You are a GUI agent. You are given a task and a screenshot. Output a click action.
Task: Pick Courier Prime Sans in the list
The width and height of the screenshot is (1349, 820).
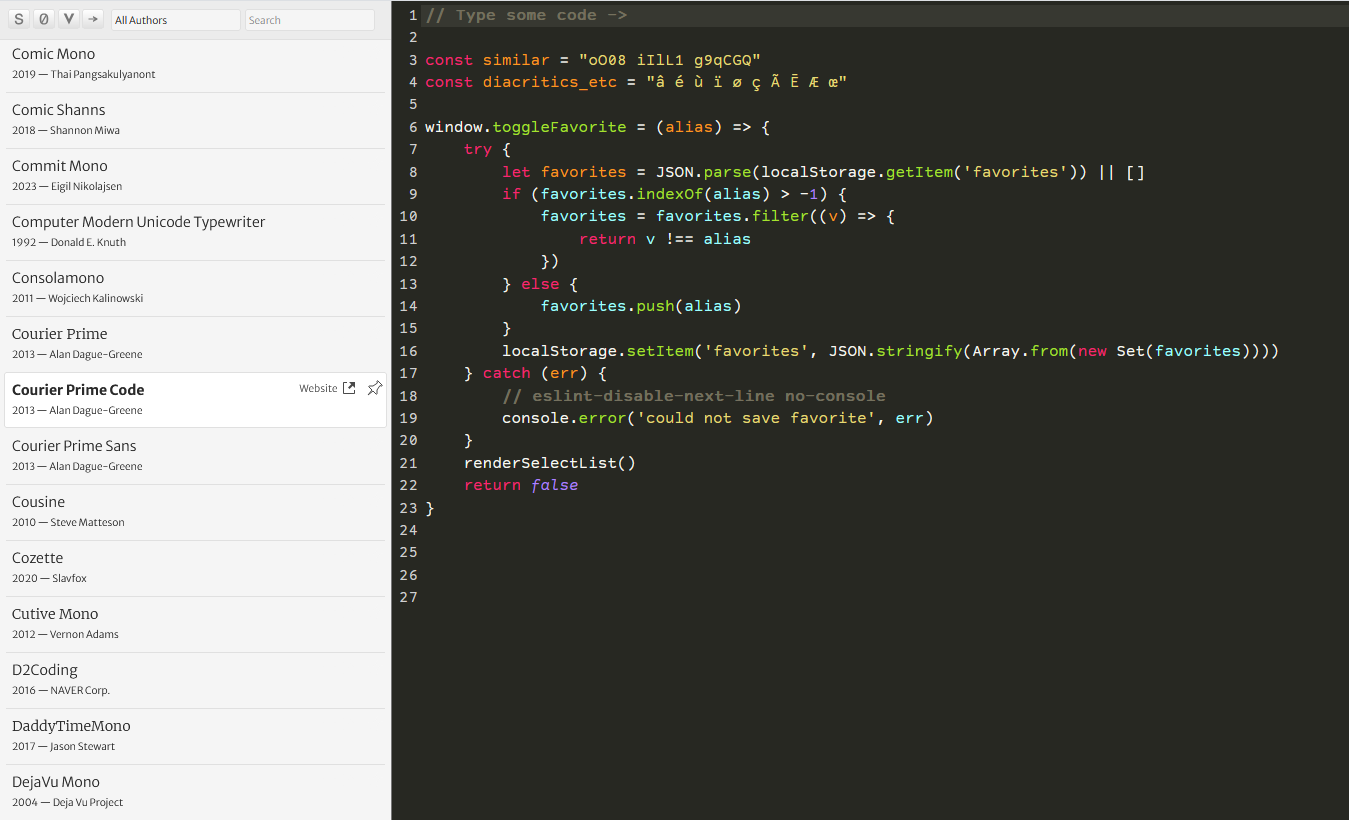pyautogui.click(x=74, y=446)
